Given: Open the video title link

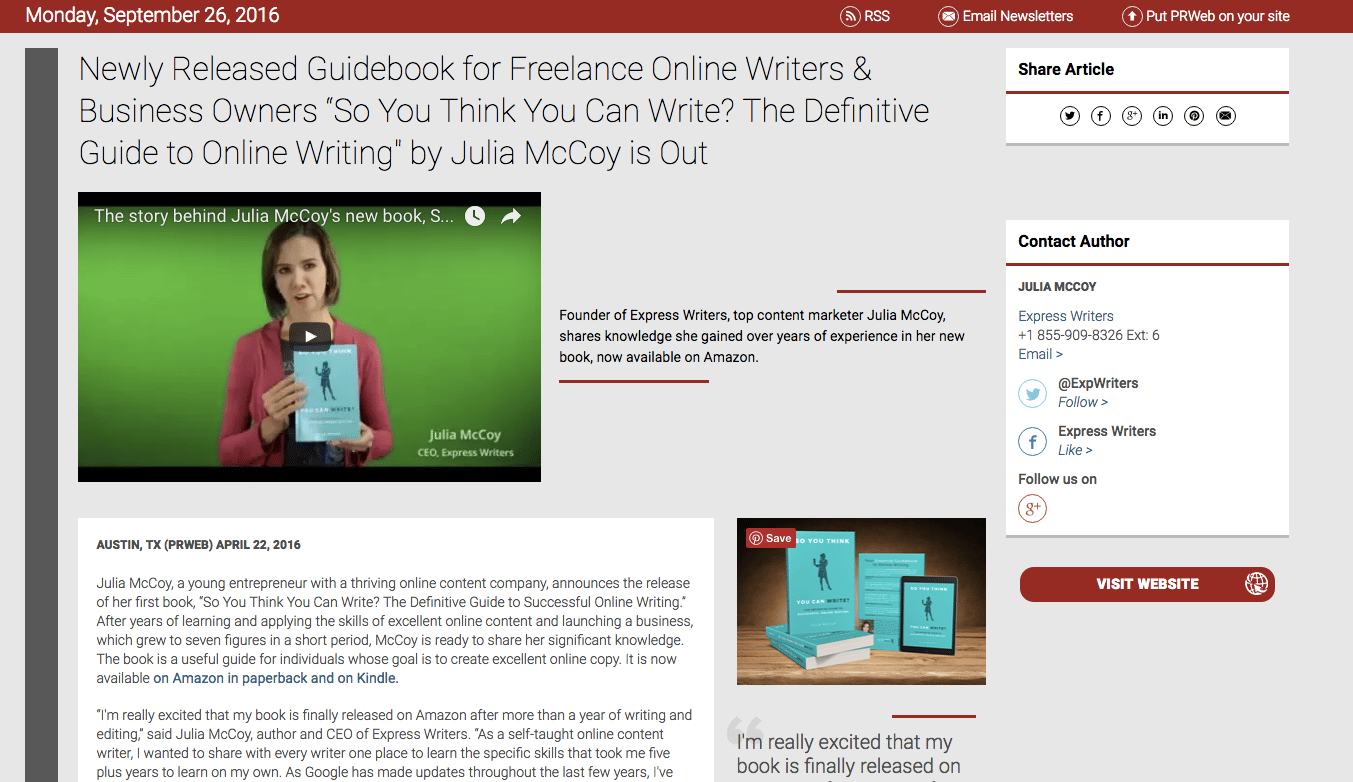Looking at the screenshot, I should coord(274,216).
